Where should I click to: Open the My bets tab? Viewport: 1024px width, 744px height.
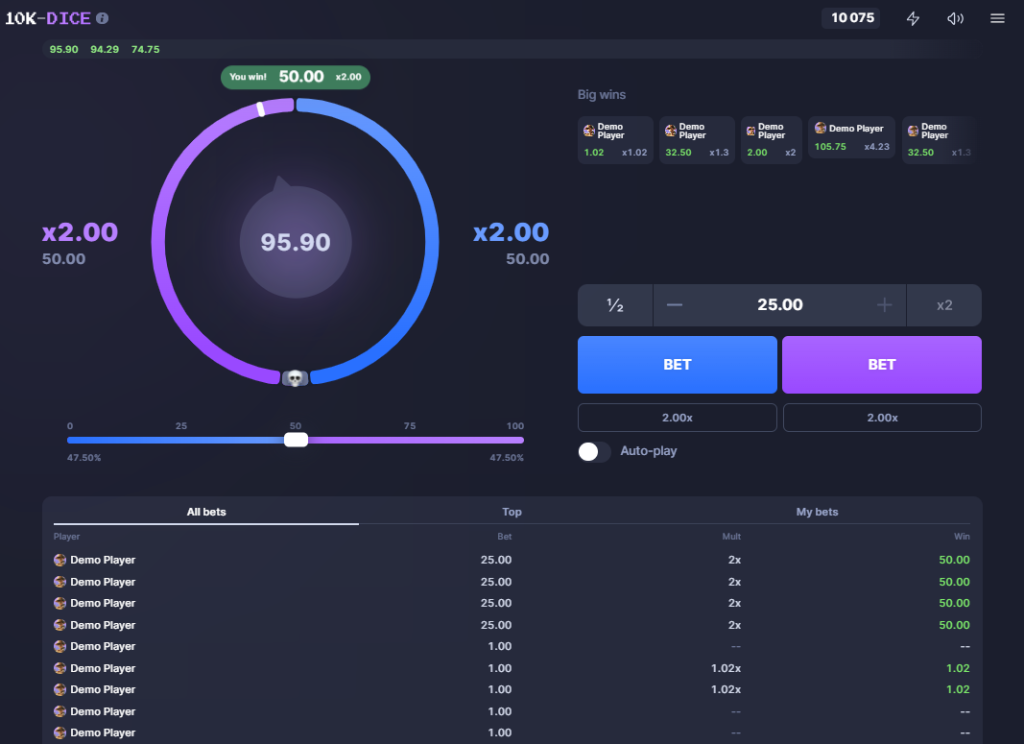coord(817,512)
